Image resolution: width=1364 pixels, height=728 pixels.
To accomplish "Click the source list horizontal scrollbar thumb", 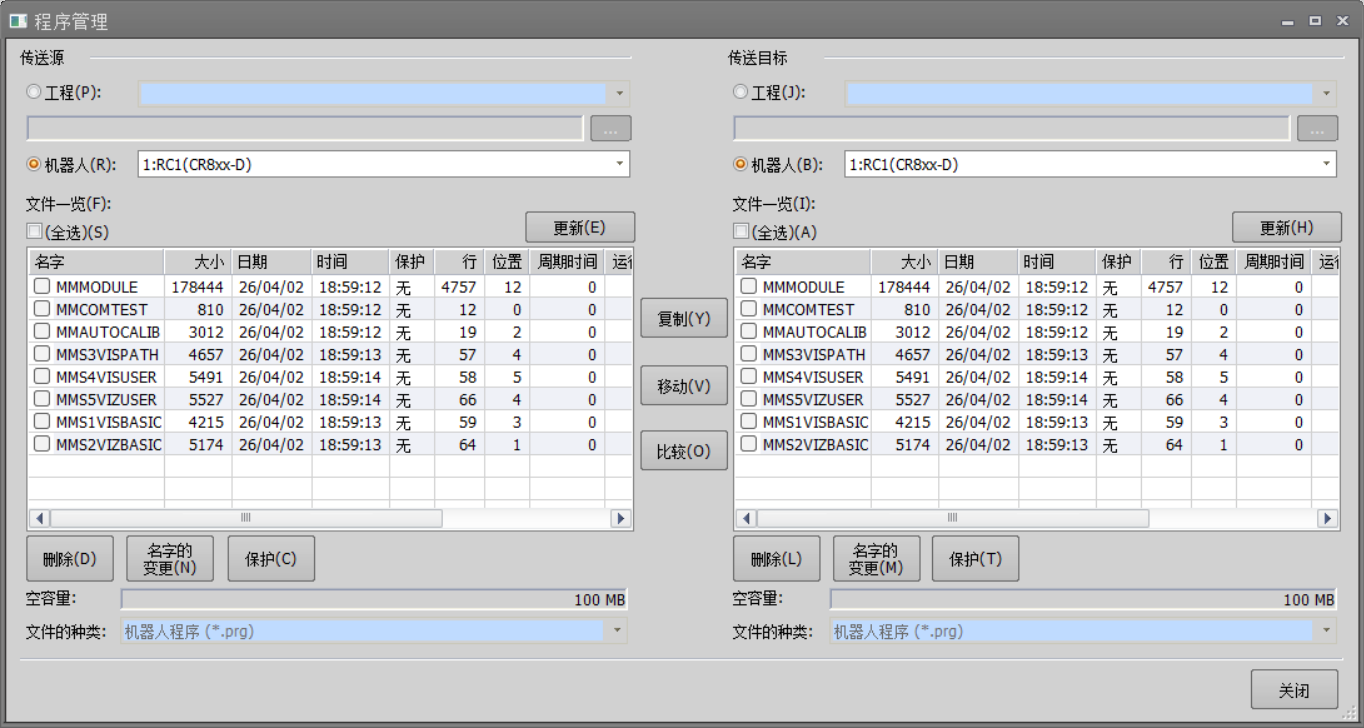I will coord(246,518).
